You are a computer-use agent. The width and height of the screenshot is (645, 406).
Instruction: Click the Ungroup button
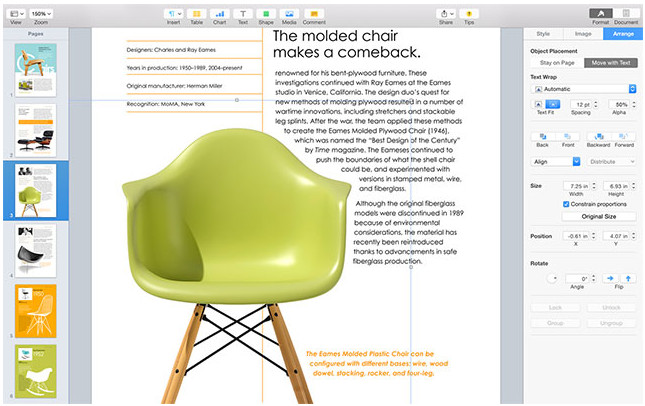pos(611,323)
